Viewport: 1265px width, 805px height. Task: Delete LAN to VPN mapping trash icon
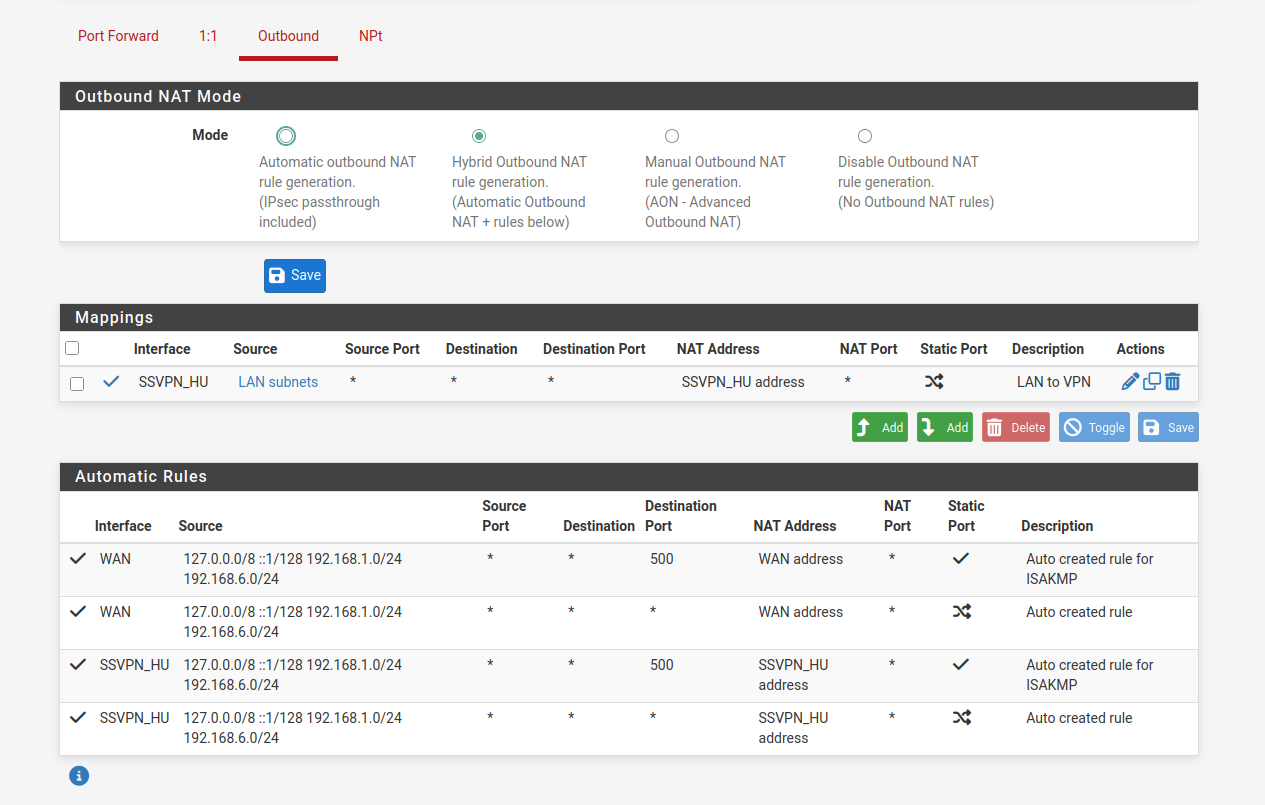[1173, 381]
